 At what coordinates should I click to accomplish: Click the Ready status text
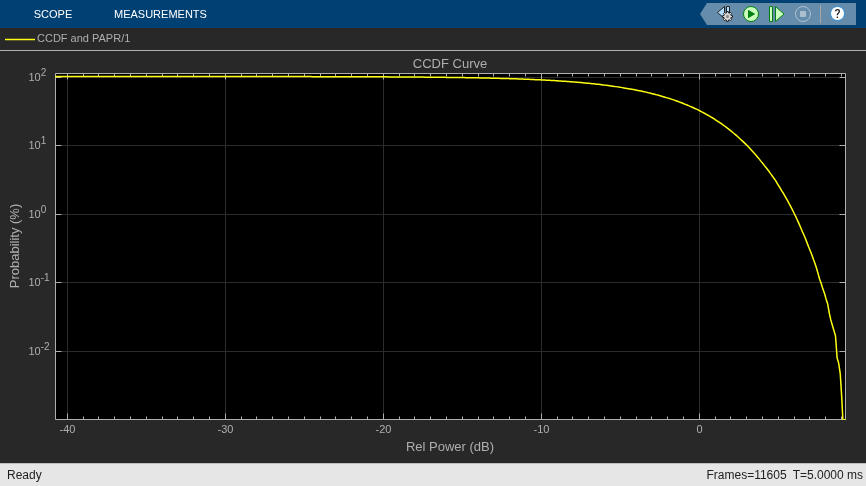point(24,475)
